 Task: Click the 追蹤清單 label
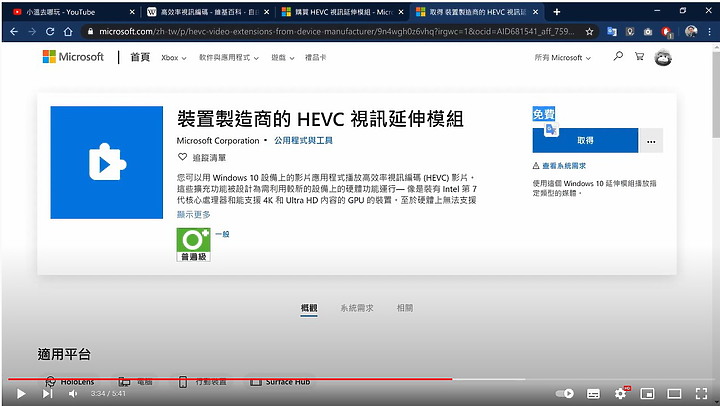[x=209, y=158]
